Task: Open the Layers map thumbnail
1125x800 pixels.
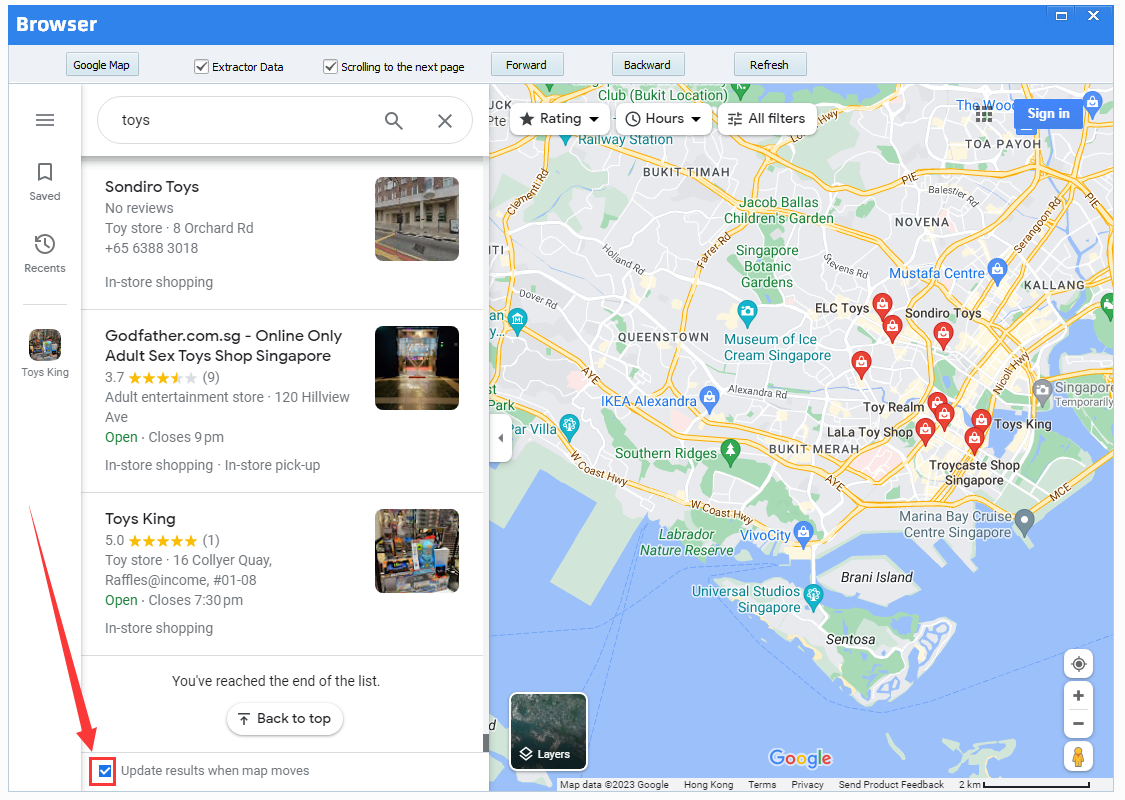Action: point(548,731)
